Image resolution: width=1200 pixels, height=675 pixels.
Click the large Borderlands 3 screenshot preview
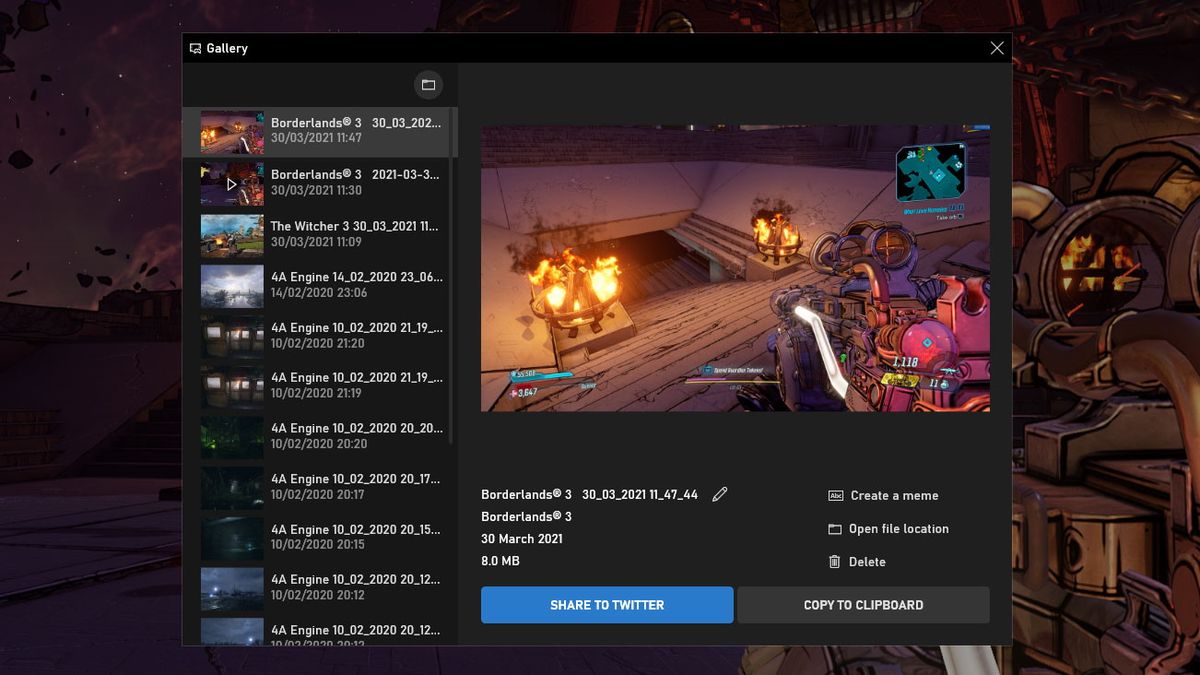pos(735,268)
